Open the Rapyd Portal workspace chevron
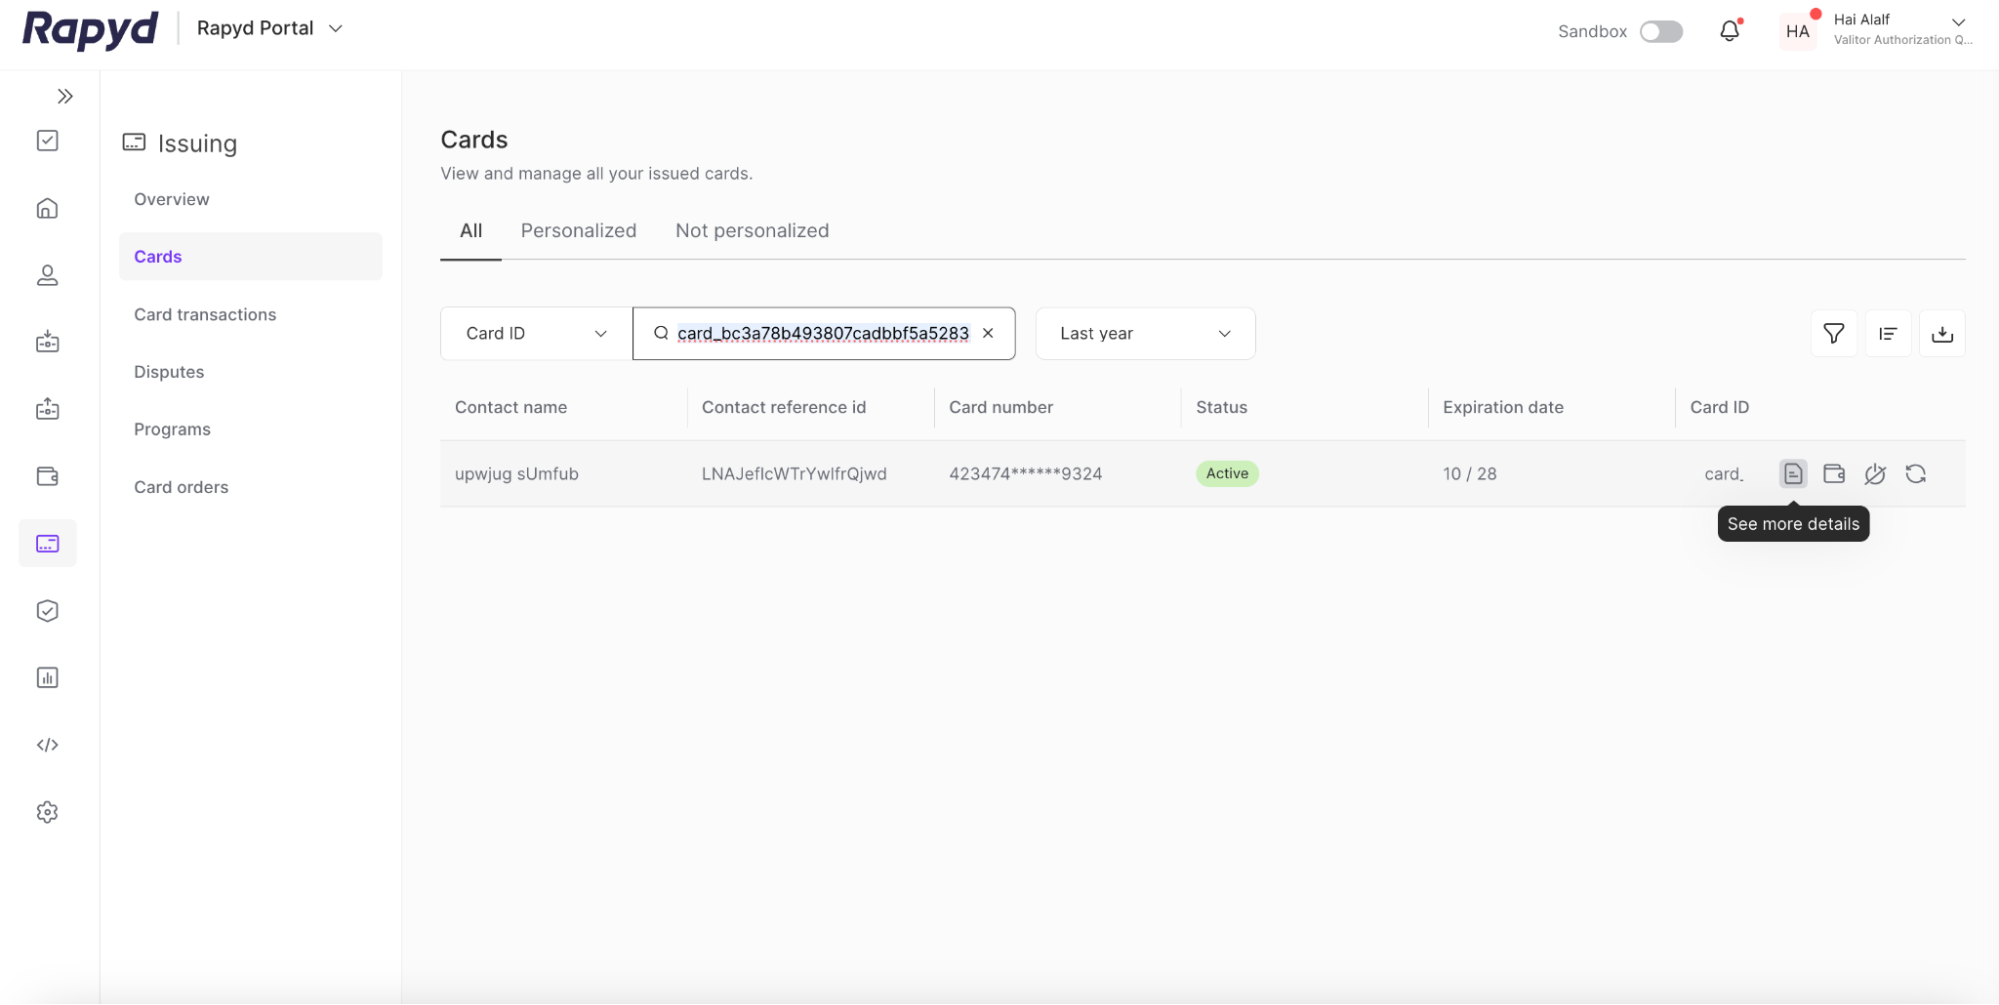The height and width of the screenshot is (1005, 1999). [334, 28]
